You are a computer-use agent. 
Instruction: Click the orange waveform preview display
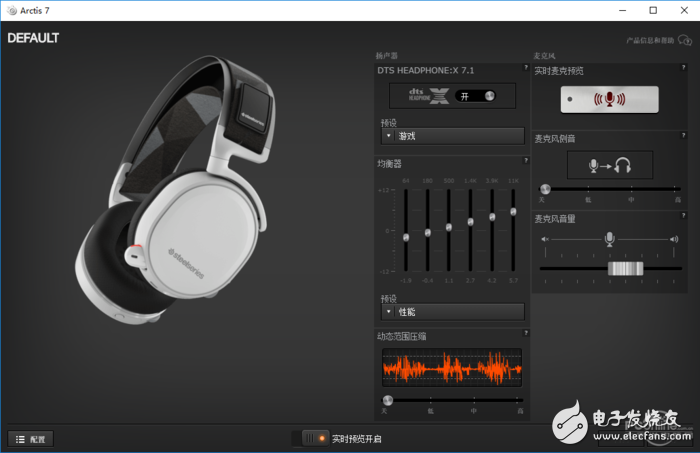pyautogui.click(x=452, y=368)
